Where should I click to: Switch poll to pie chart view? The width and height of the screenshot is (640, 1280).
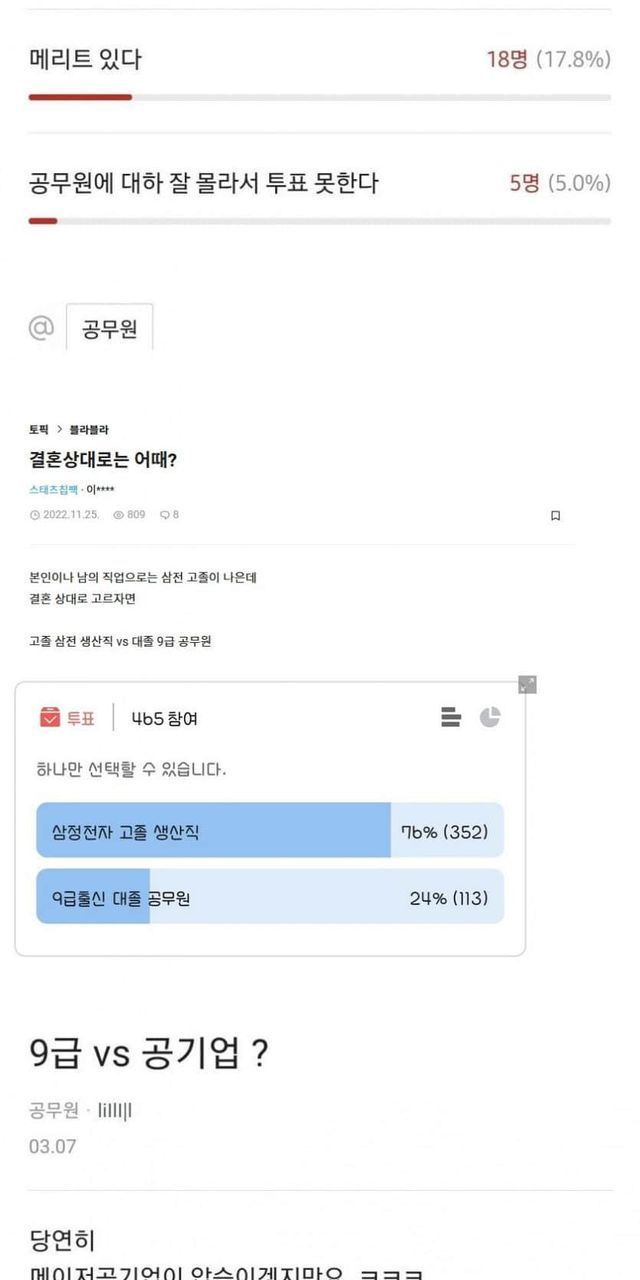point(489,717)
